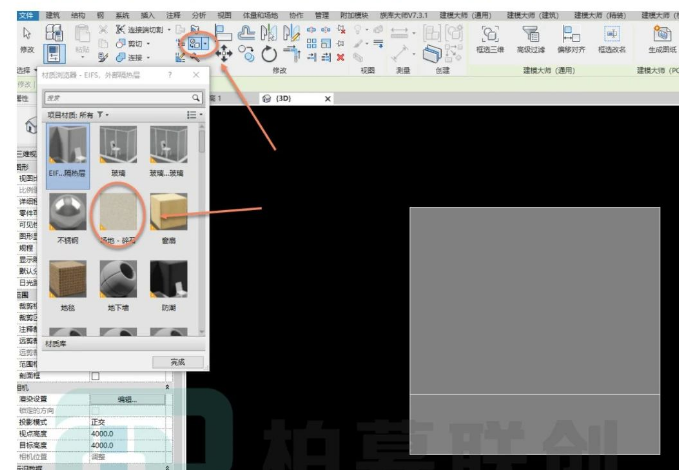This screenshot has width=679, height=470.
Task: Select the 地下墙 material thumbnail
Action: [x=118, y=279]
